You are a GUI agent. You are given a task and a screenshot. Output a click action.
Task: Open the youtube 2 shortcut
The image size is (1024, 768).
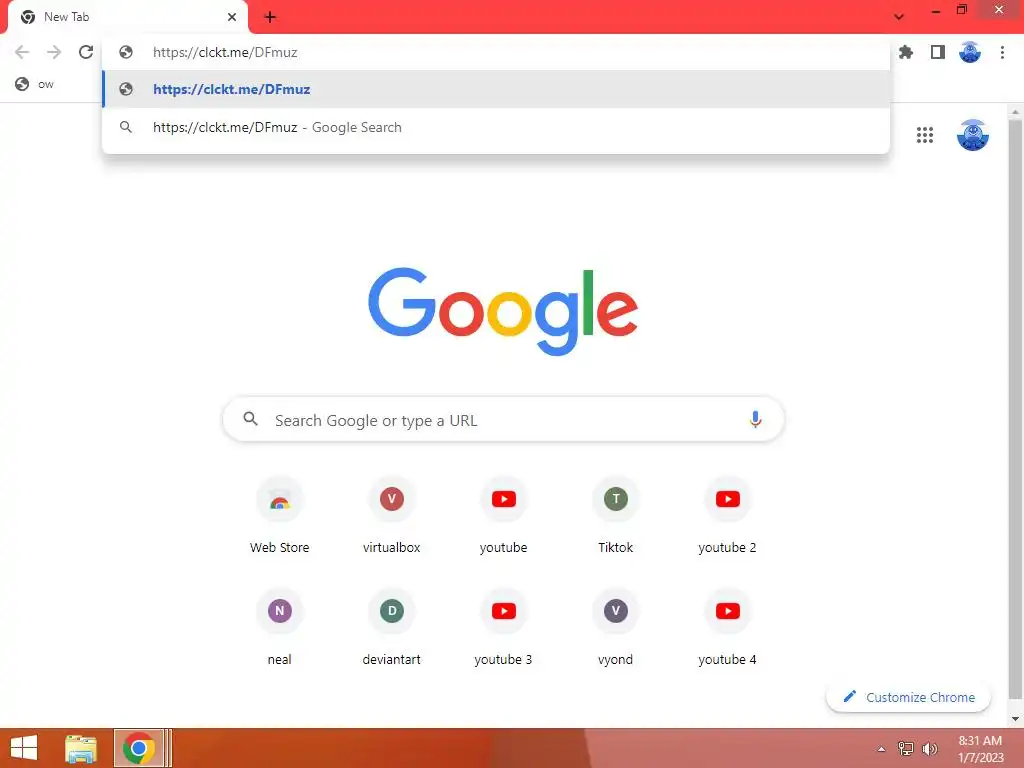point(728,517)
